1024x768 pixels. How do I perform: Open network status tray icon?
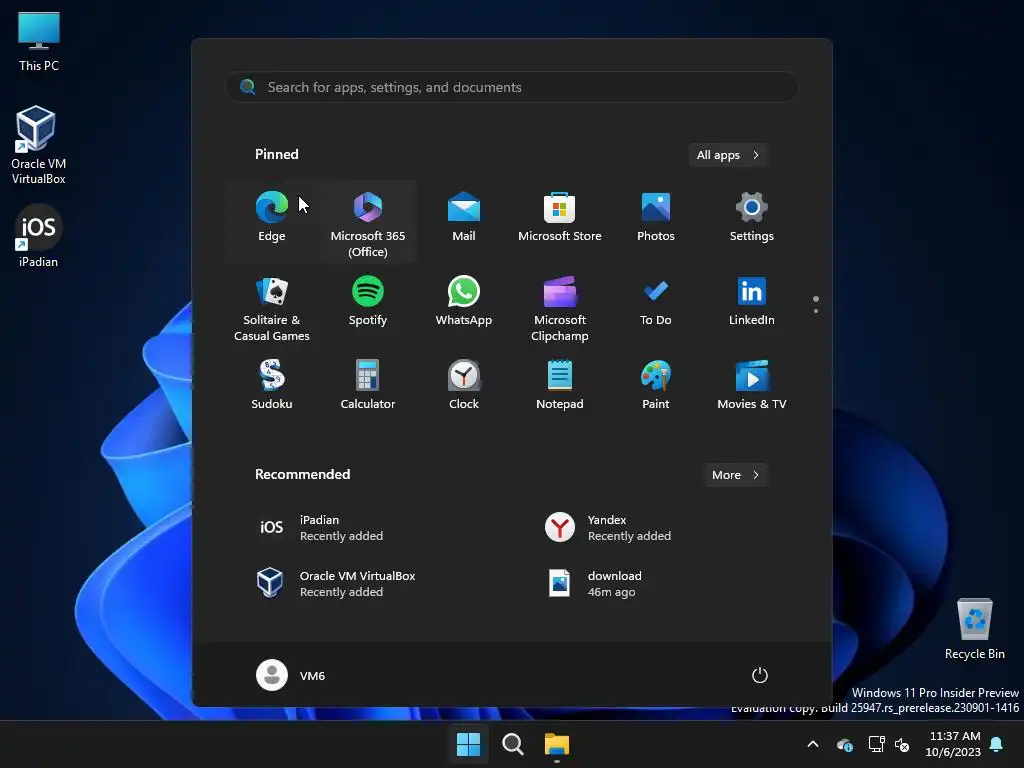pos(876,744)
